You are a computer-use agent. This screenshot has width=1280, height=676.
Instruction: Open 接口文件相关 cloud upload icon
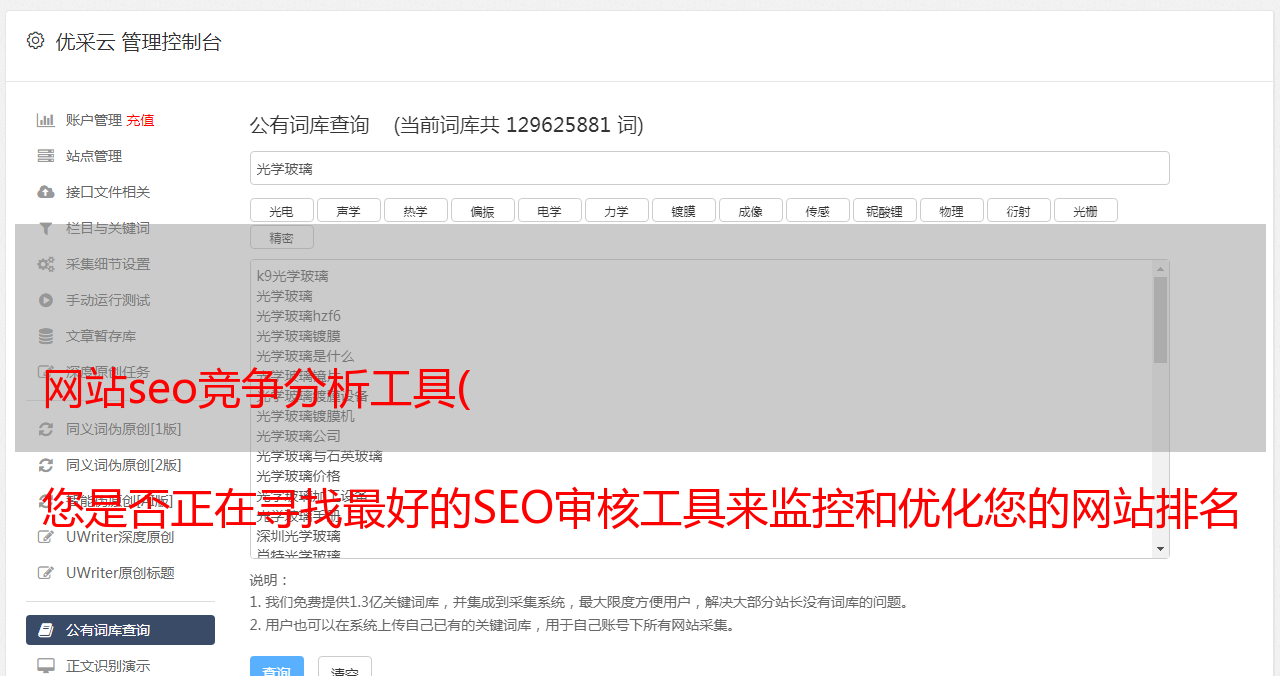(46, 192)
